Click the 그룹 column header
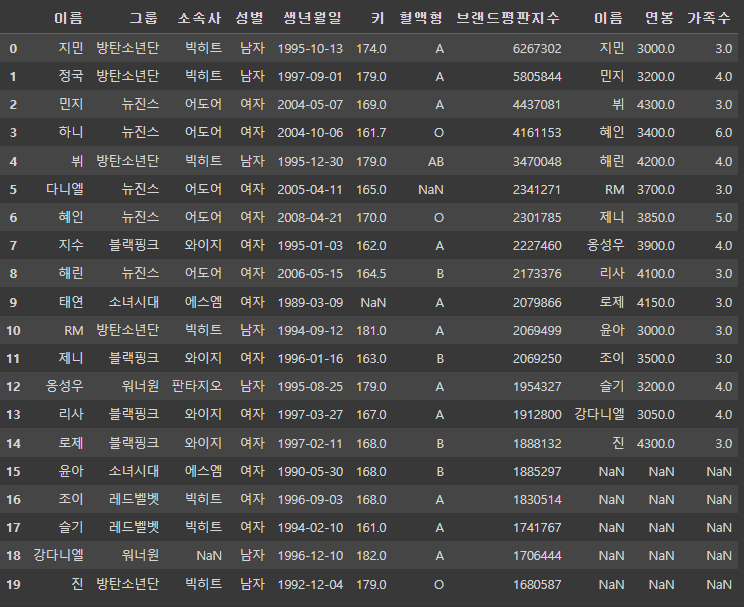 point(144,18)
